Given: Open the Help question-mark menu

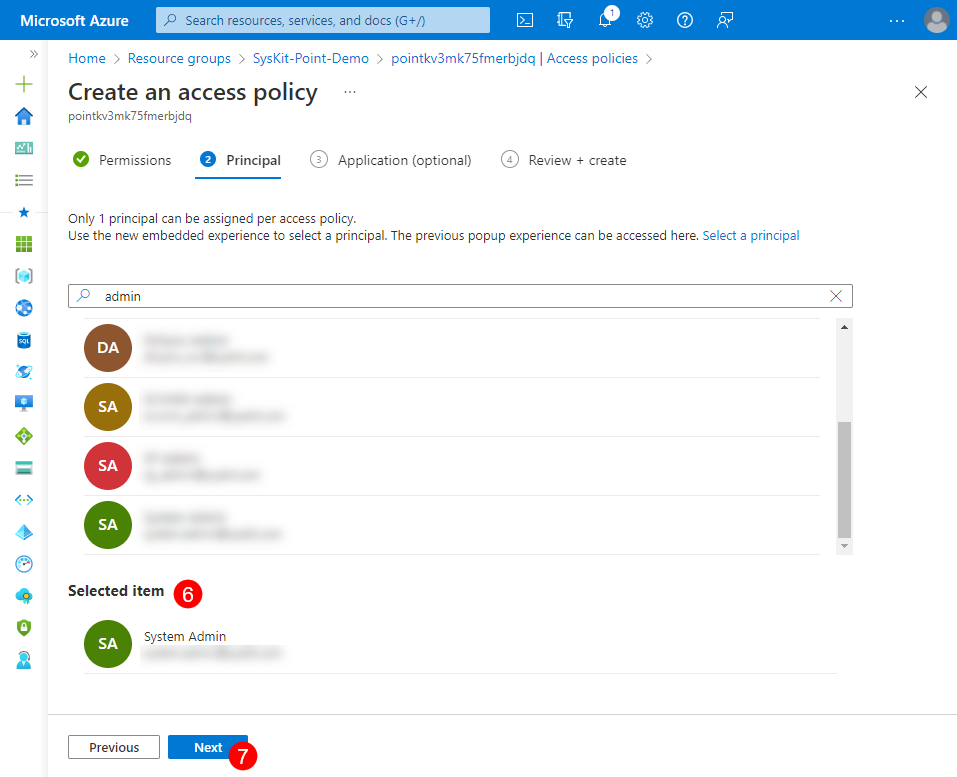Looking at the screenshot, I should pyautogui.click(x=685, y=19).
